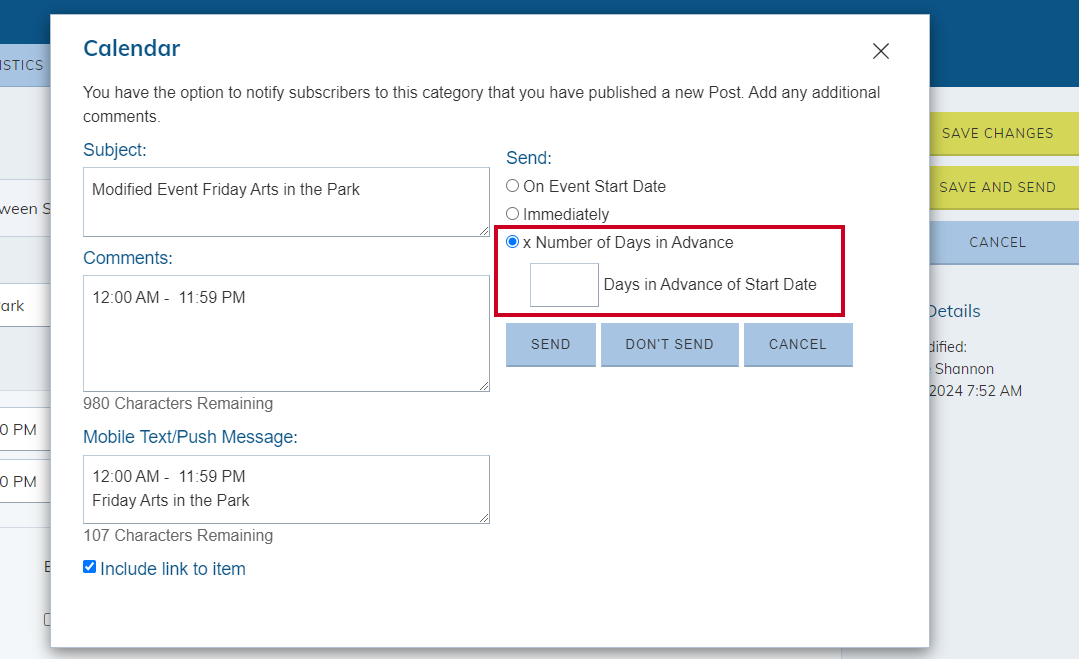Viewport: 1079px width, 659px height.
Task: Click the DON'T SEND button
Action: 670,345
